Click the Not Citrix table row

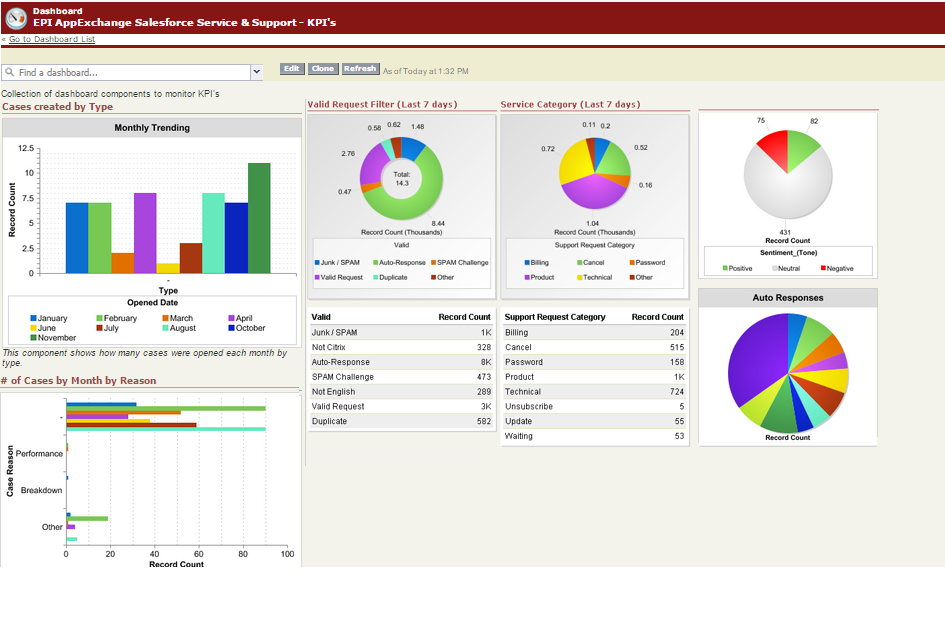tap(401, 347)
